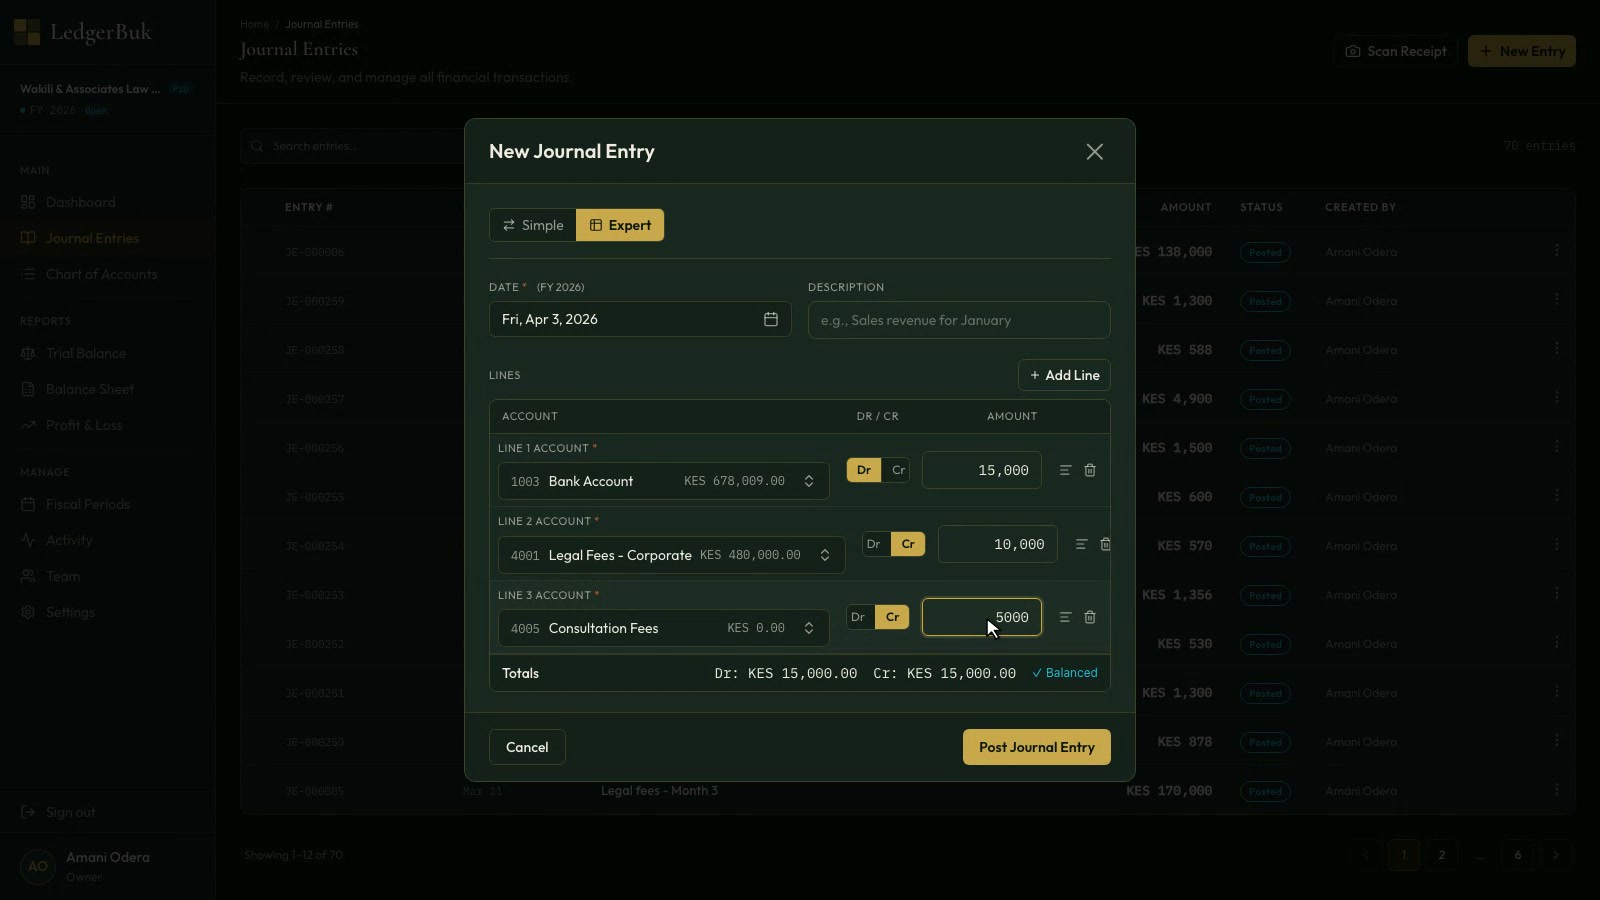Open line 1 memo notes icon
1600x900 pixels.
[x=1065, y=470]
